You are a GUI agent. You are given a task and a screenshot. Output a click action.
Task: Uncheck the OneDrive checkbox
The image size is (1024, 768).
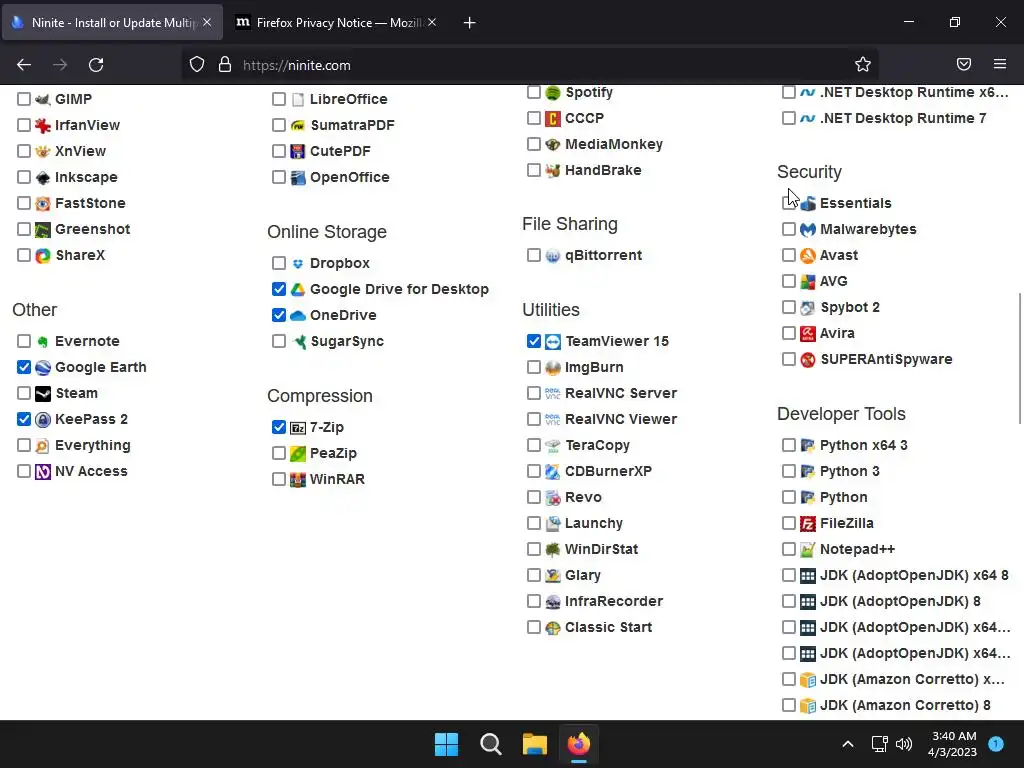[279, 315]
